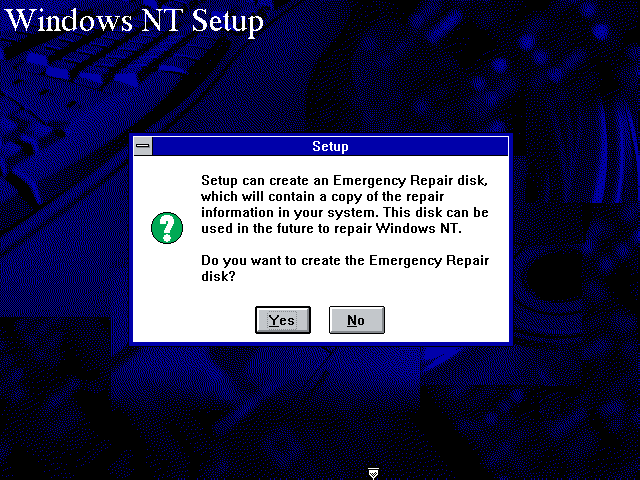Click the Emergency Repair disk explanation paragraph
Screen dimensions: 640x480
344,204
